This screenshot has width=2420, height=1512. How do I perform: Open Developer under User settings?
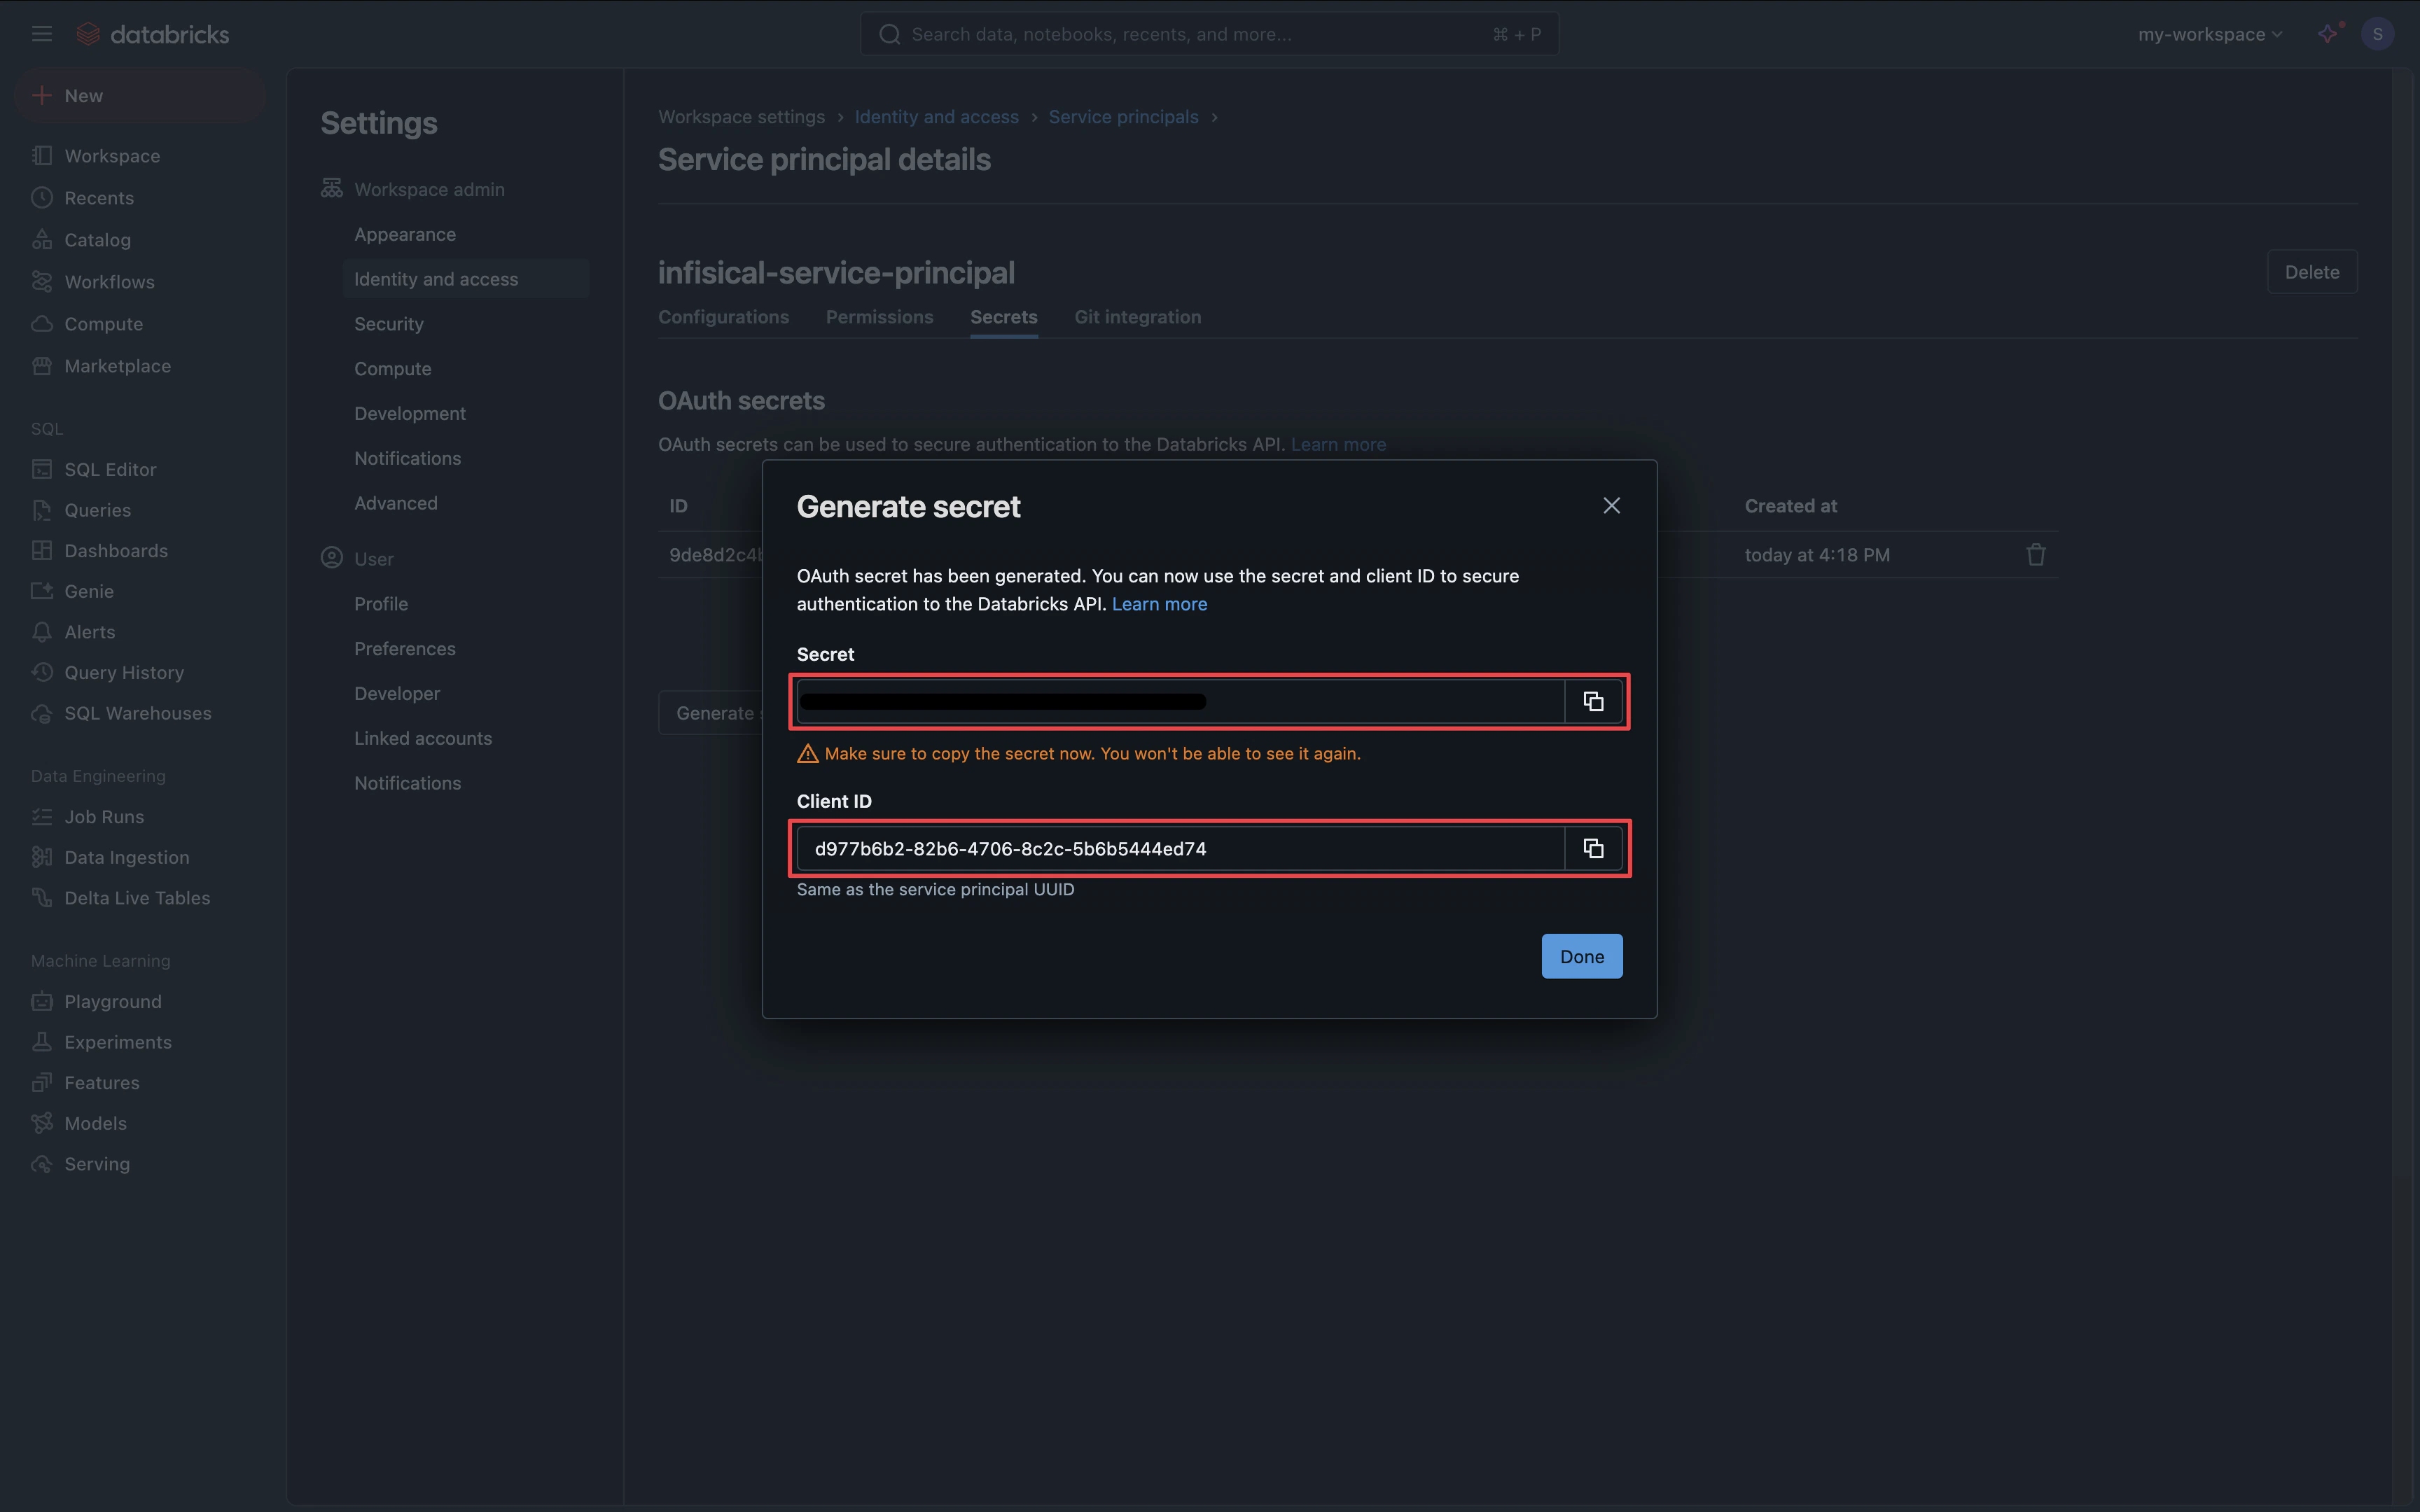397,694
